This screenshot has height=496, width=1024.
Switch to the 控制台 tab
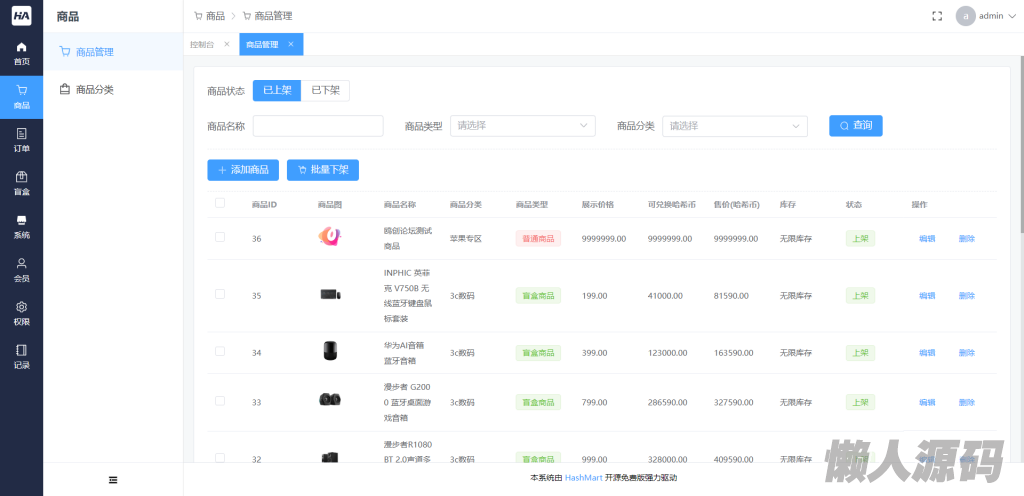pos(202,44)
